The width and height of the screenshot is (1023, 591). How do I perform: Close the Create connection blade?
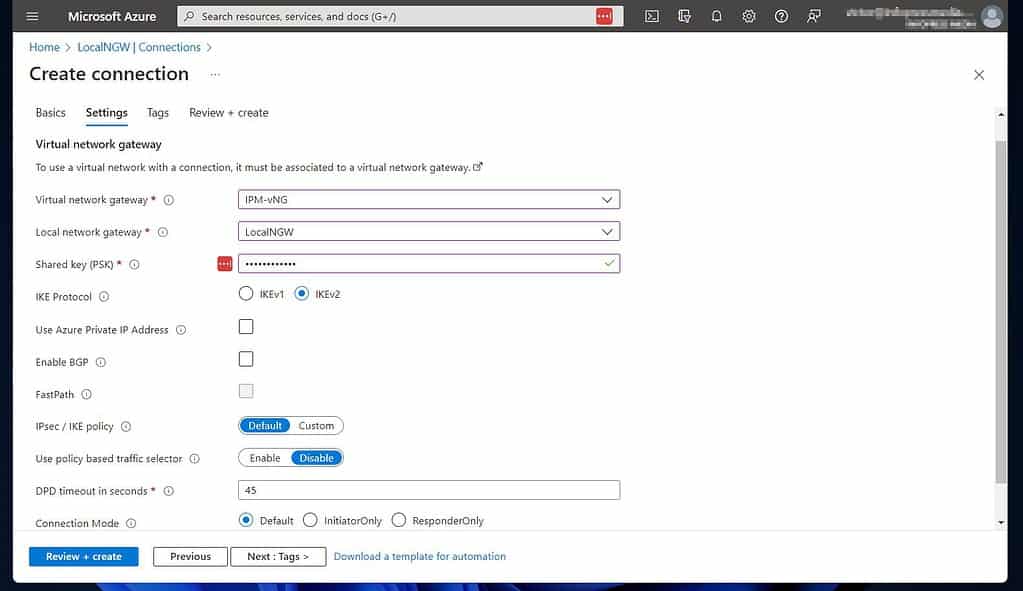979,75
